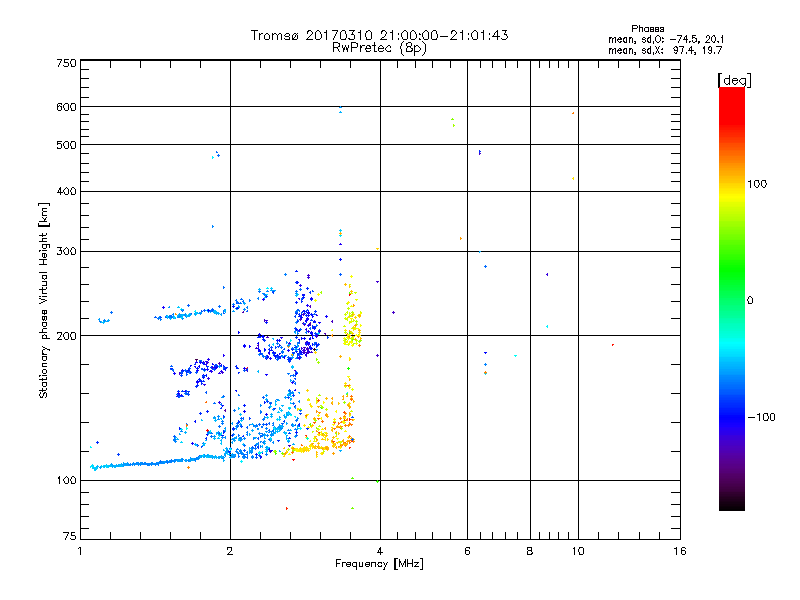This screenshot has width=800, height=600.
Task: Click the 'Stationary phase Virtual Height [km]' label
Action: coord(43,300)
